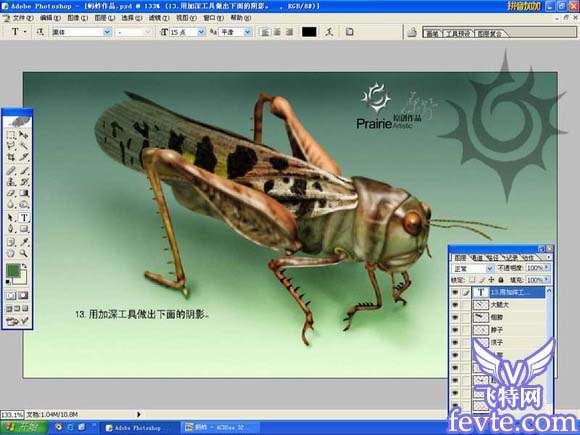Click the zoom percentage field in status bar

tap(12, 414)
